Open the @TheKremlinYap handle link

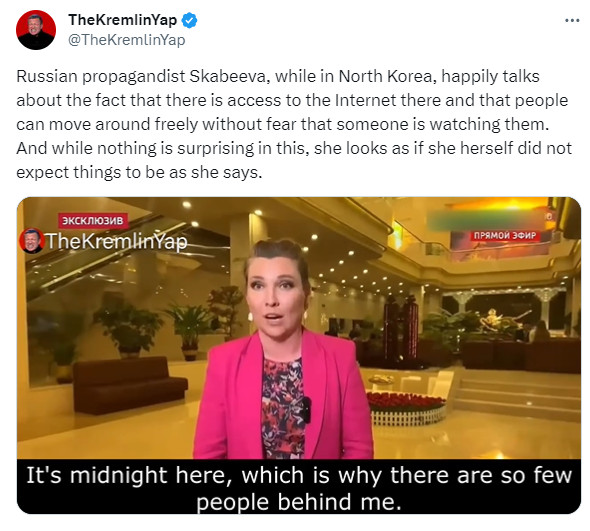coord(126,40)
